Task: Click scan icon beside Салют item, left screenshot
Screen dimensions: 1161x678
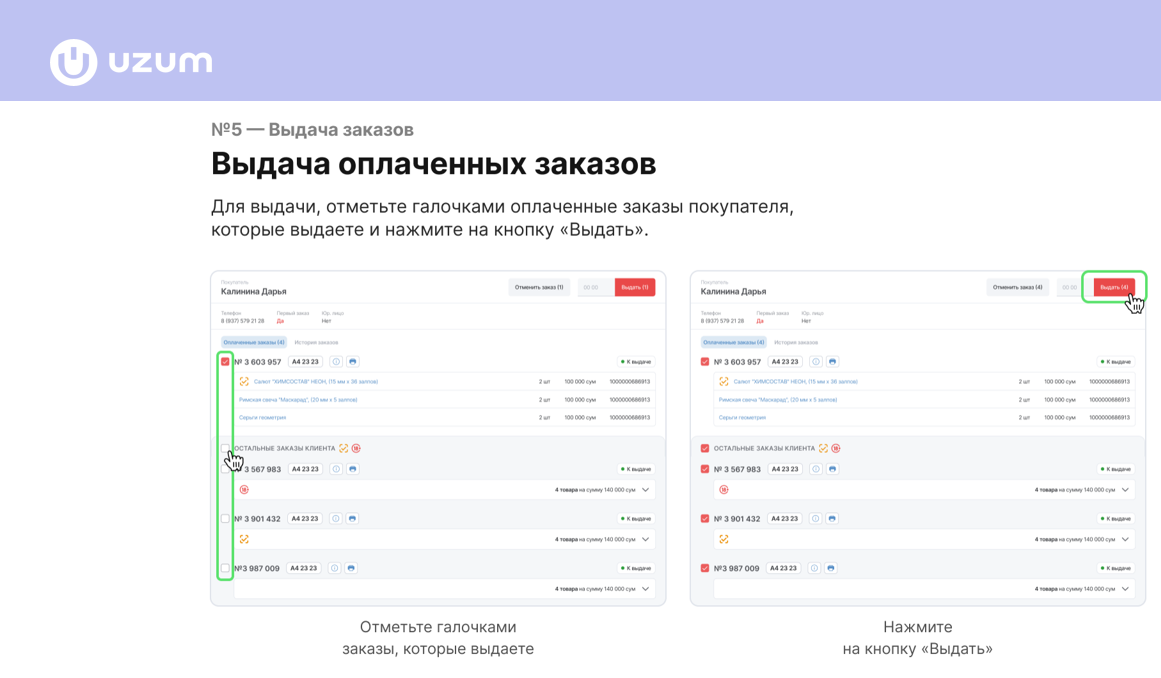Action: [x=244, y=382]
